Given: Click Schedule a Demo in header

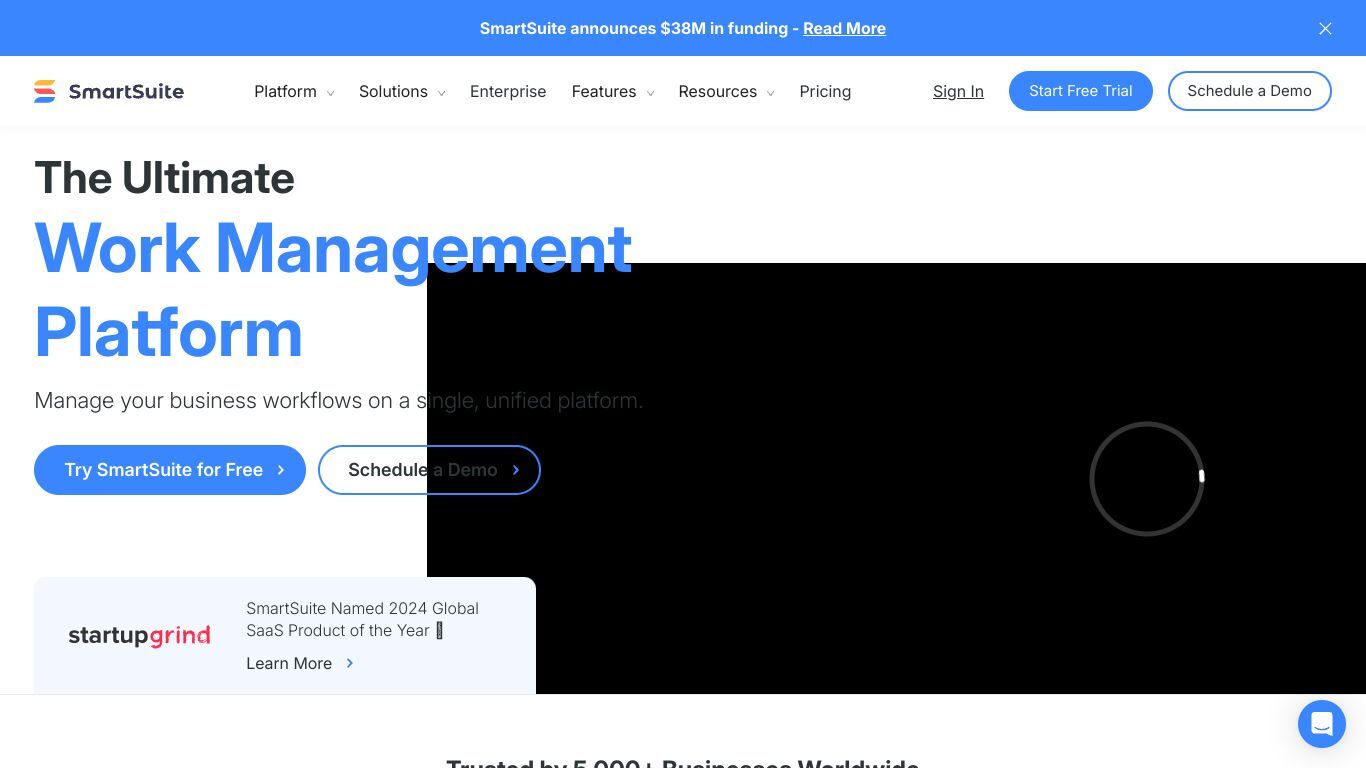Looking at the screenshot, I should coord(1249,91).
